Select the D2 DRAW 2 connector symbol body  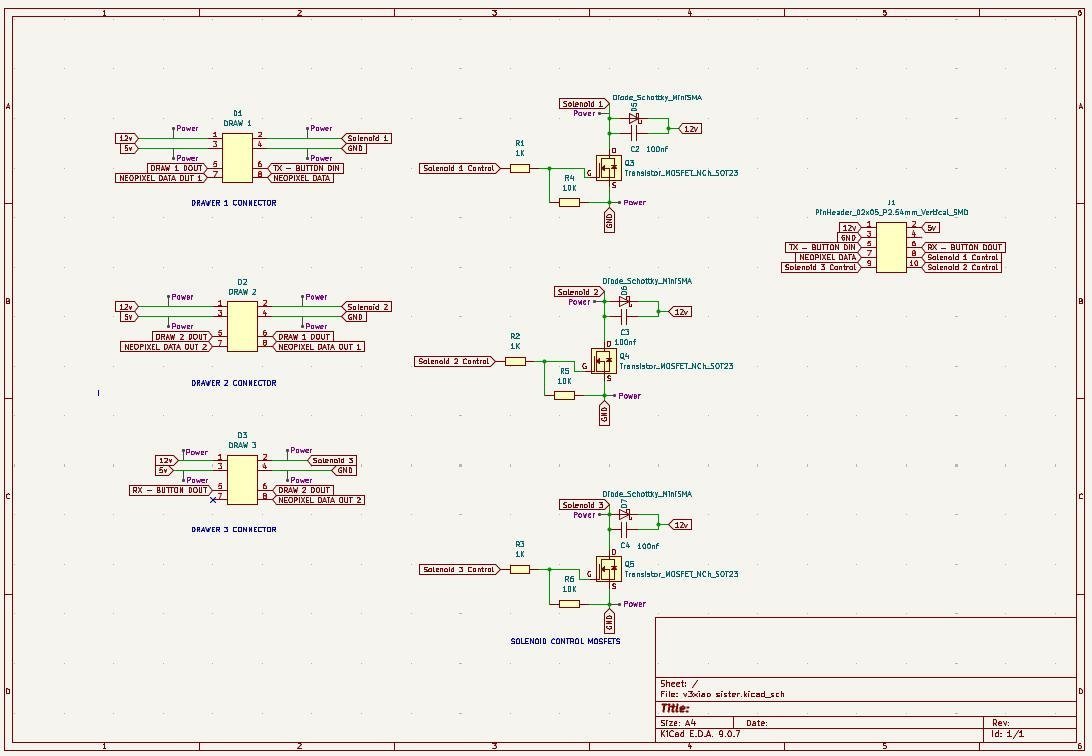pos(242,326)
